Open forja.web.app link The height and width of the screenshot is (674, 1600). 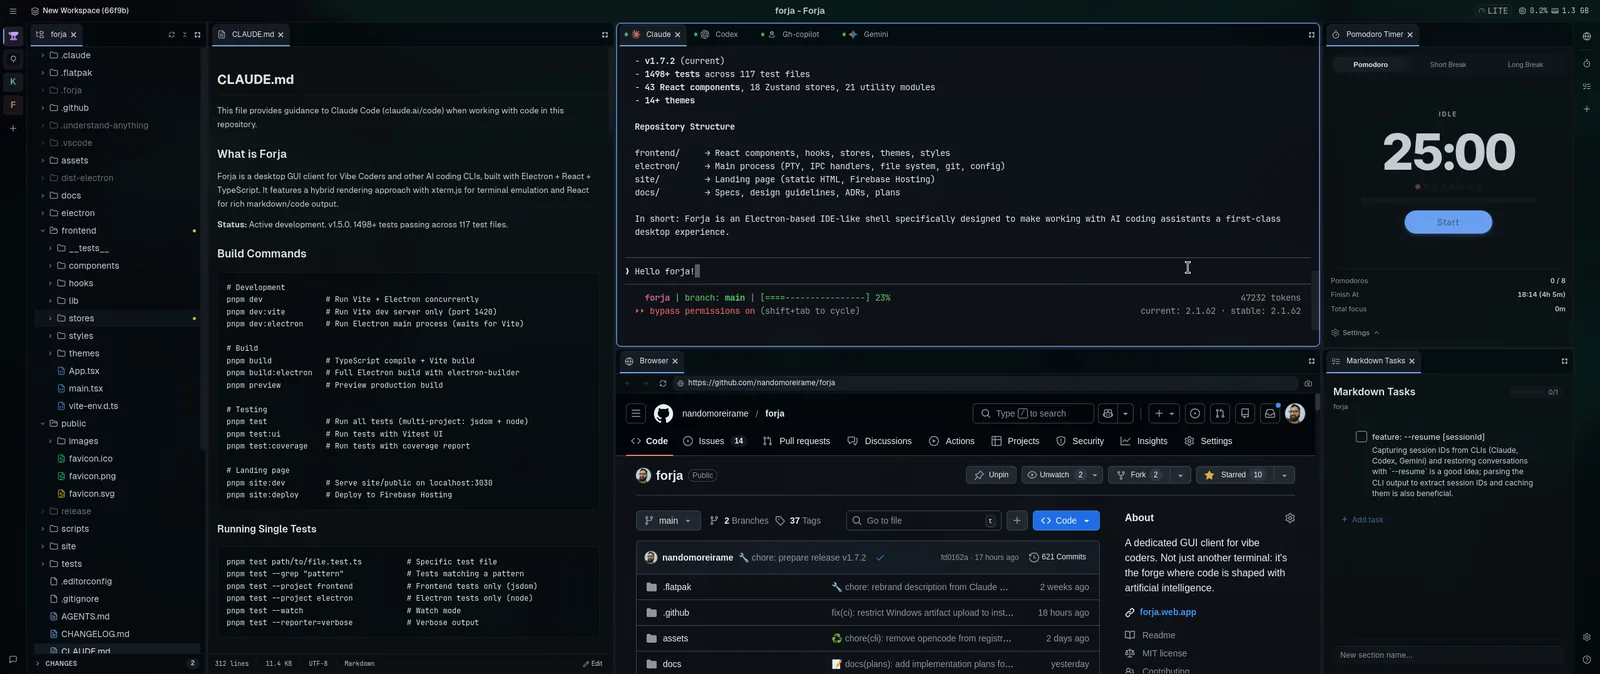point(1168,612)
